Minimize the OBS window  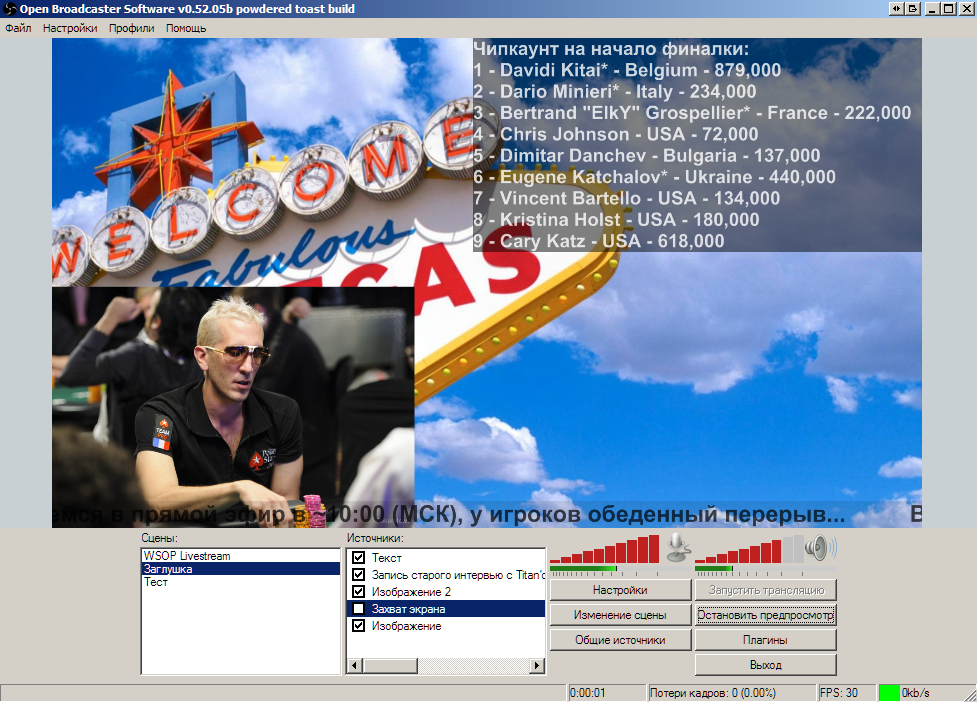click(932, 9)
